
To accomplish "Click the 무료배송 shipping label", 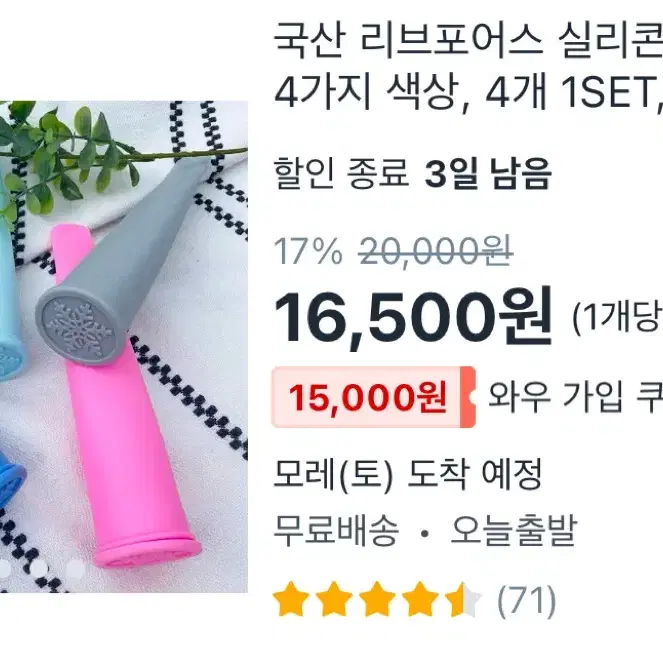I will coord(337,530).
